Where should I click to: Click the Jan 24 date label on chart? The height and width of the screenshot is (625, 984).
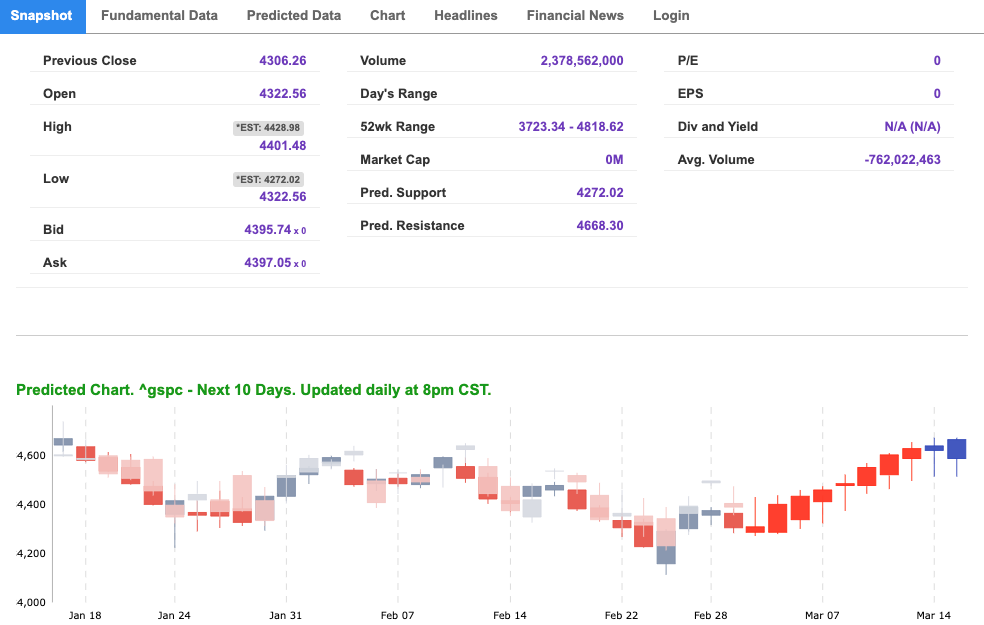[174, 616]
